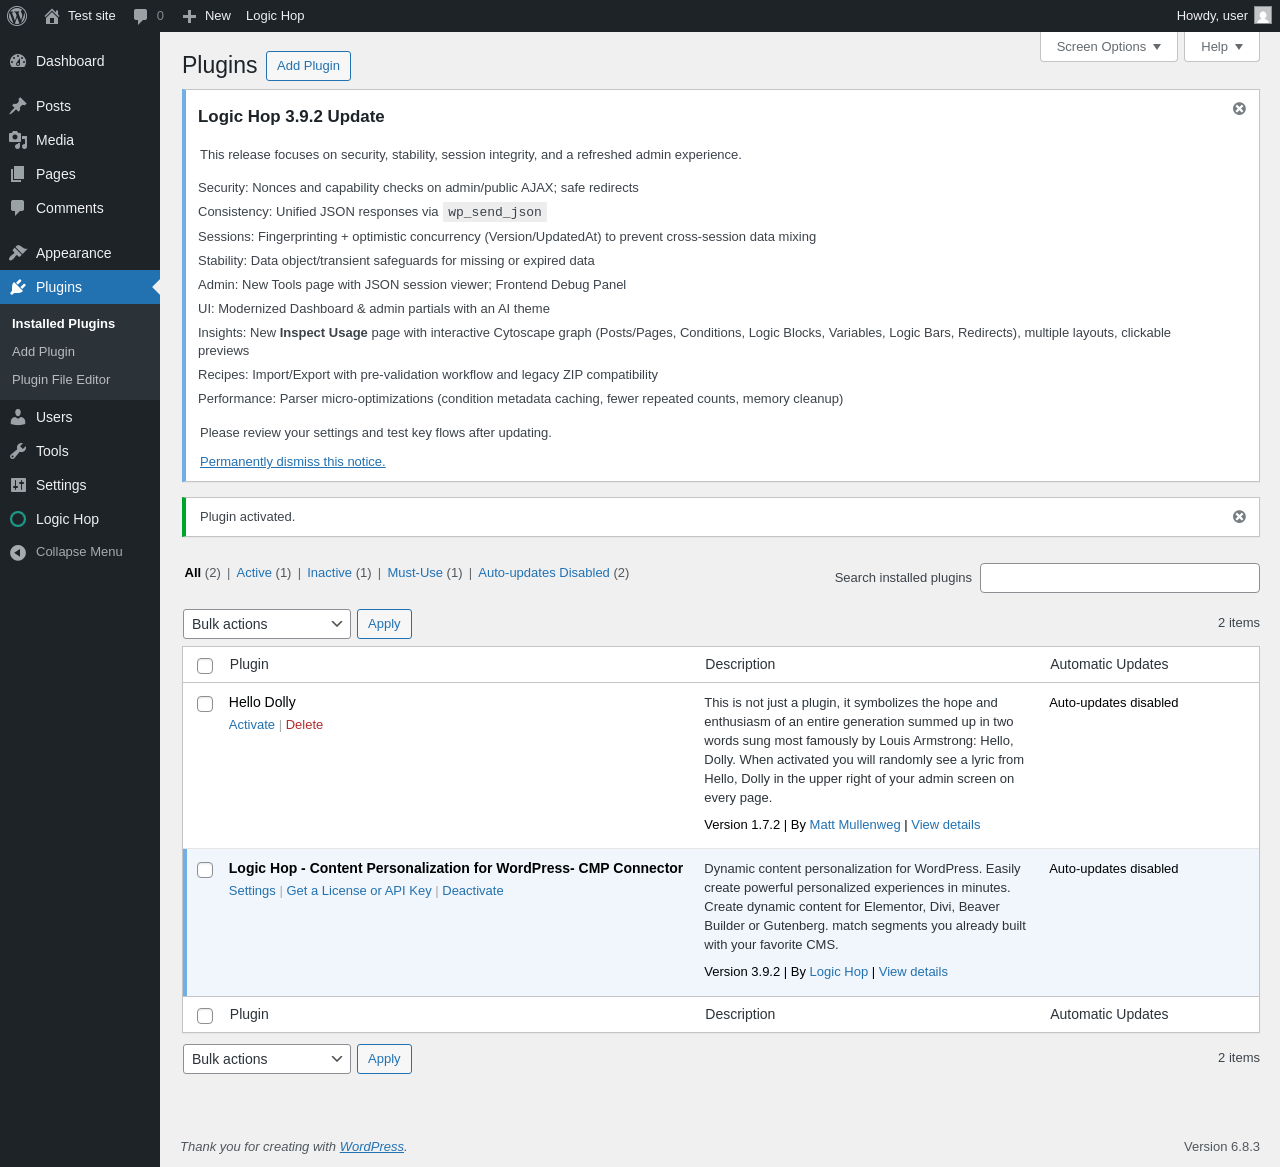Filter plugins by Inactive
The width and height of the screenshot is (1280, 1167).
(329, 573)
